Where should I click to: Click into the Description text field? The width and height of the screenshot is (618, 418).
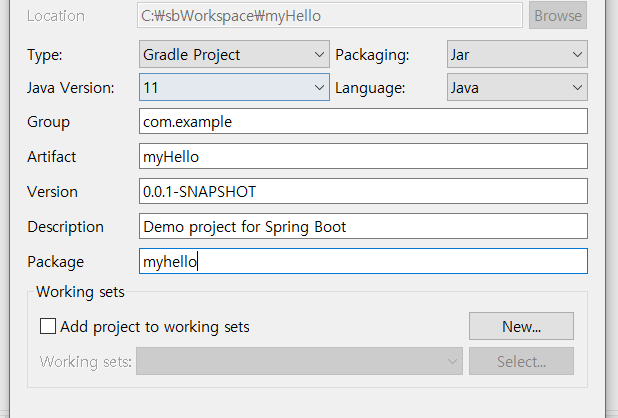362,226
